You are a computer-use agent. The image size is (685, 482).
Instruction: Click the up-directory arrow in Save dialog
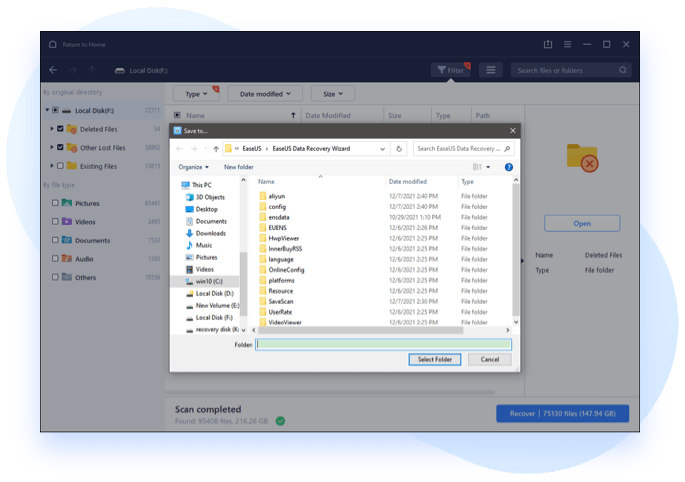coord(216,148)
